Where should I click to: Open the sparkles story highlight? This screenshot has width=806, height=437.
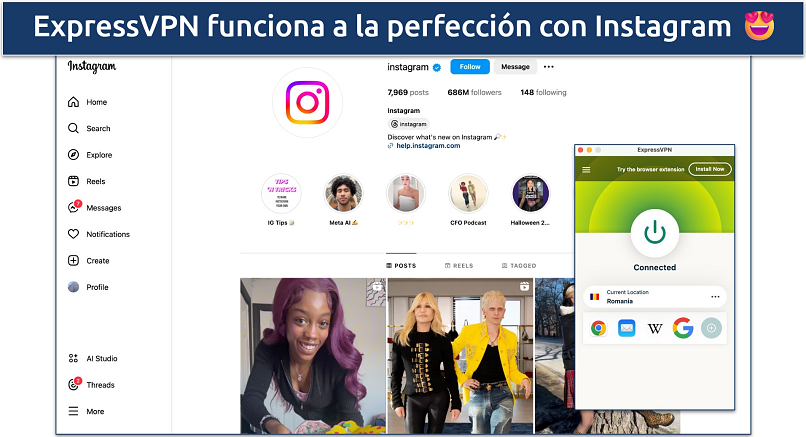(x=406, y=193)
